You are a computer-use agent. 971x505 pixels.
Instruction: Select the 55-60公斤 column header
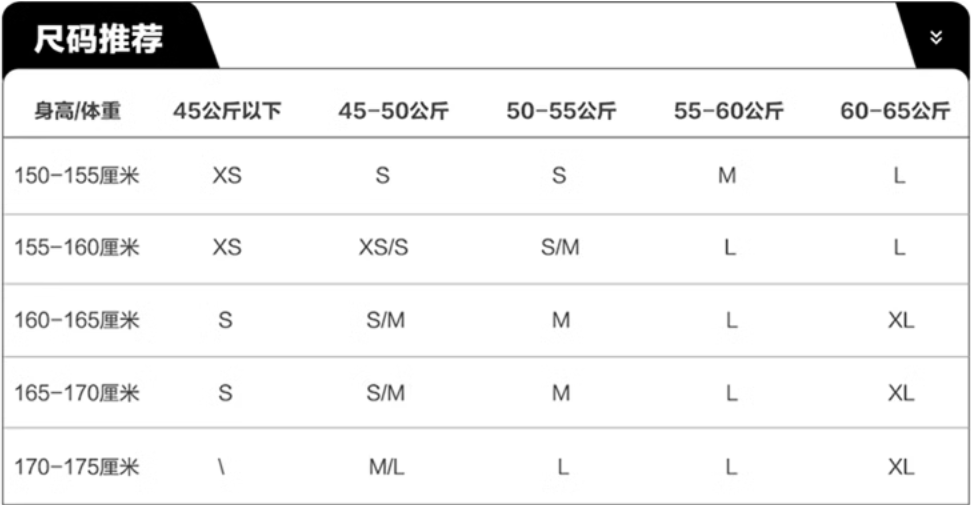coord(728,111)
